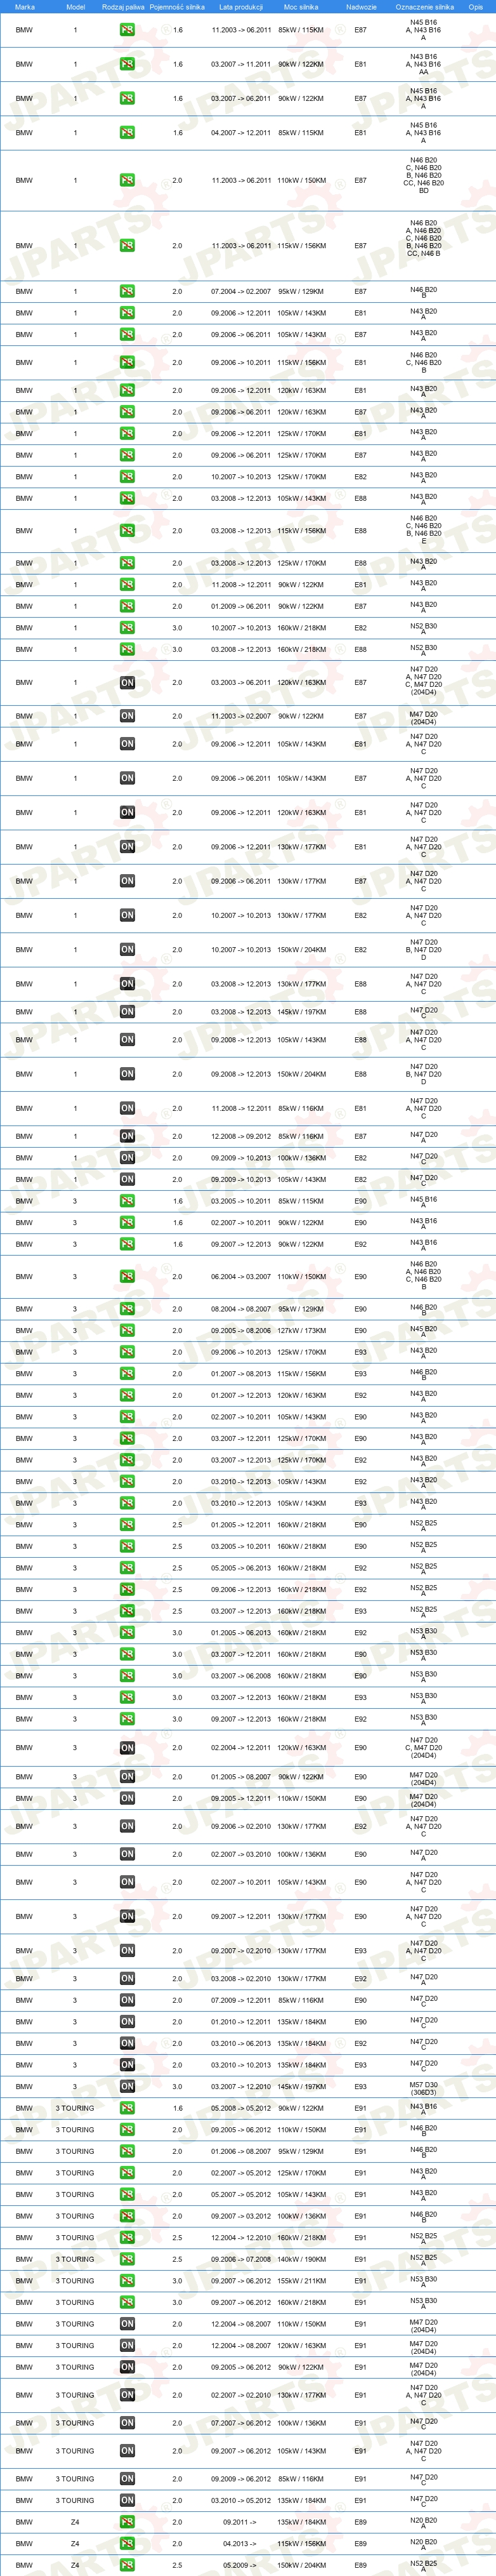Click the Pojemność silnika column header
This screenshot has height=2576, width=496.
tap(177, 7)
